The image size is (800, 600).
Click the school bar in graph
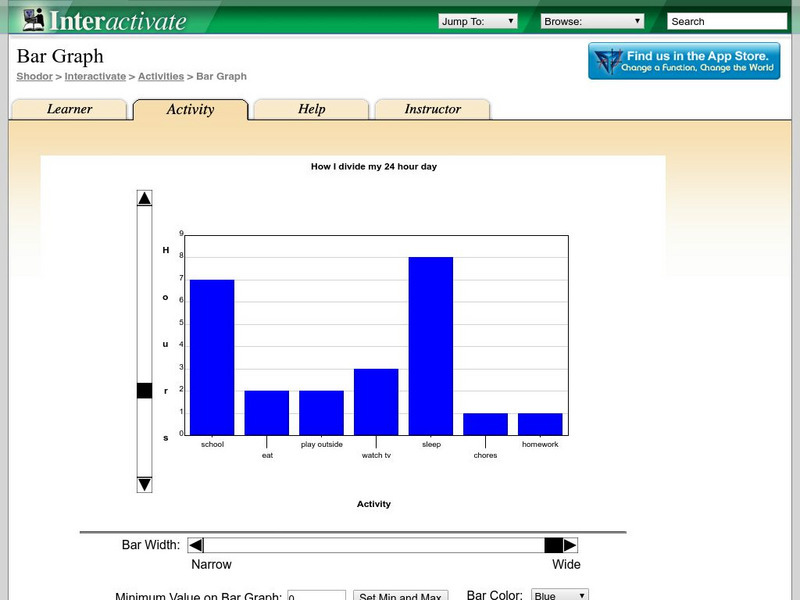click(x=212, y=357)
